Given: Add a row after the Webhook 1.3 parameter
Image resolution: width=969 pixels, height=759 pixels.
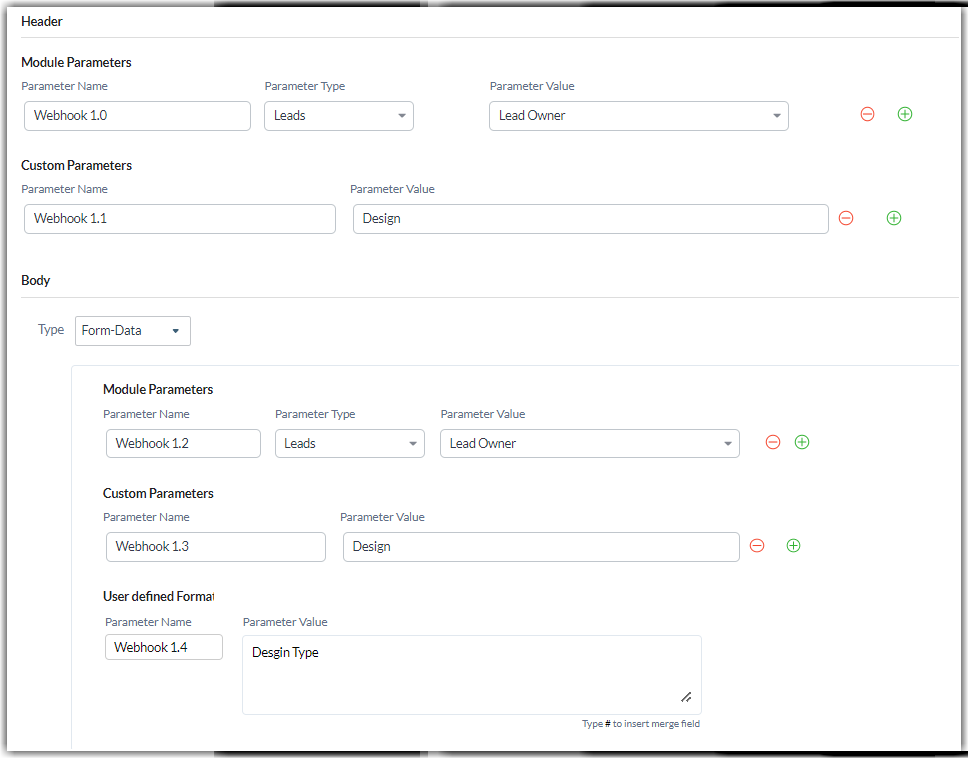Looking at the screenshot, I should tap(793, 546).
